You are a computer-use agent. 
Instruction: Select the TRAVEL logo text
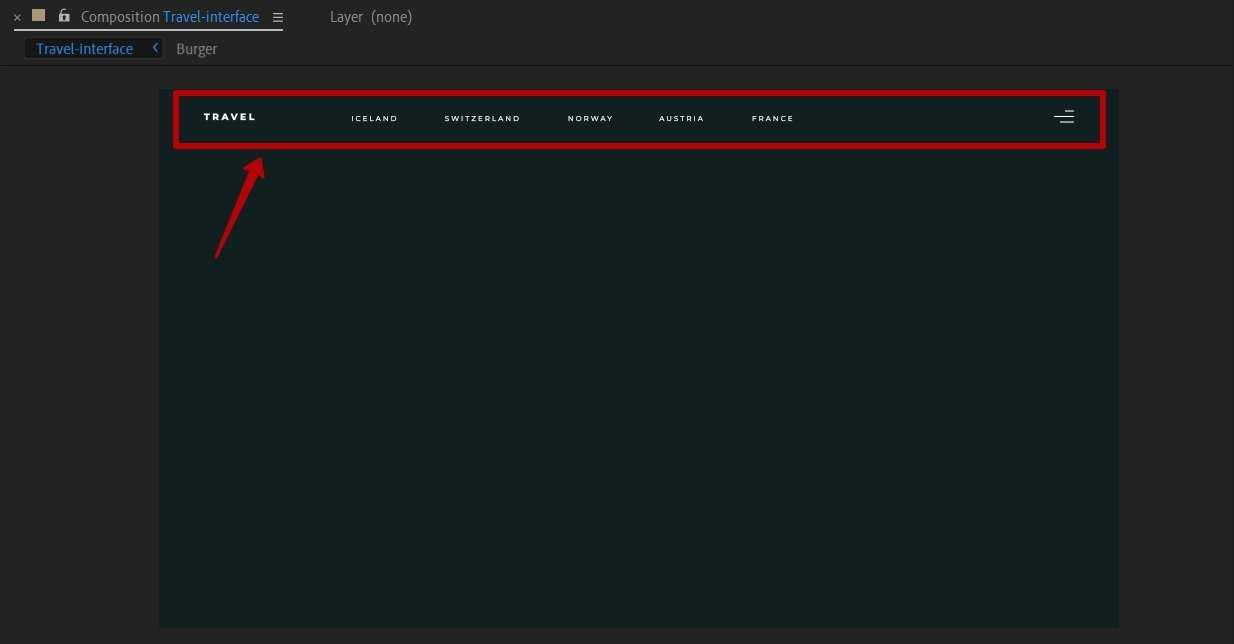(229, 117)
